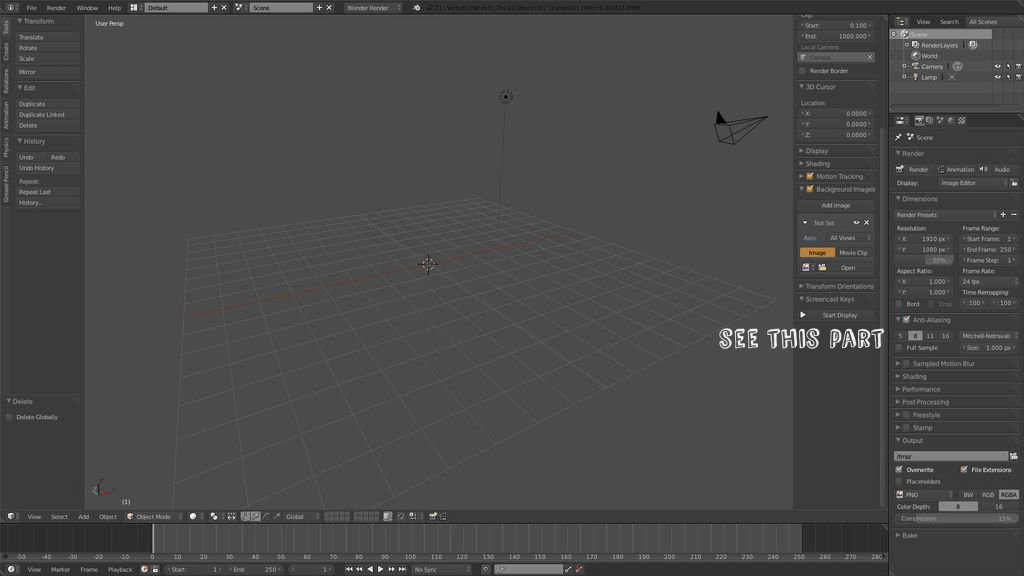This screenshot has width=1024, height=576.
Task: Select the Texture properties tab icon
Action: coord(962,121)
